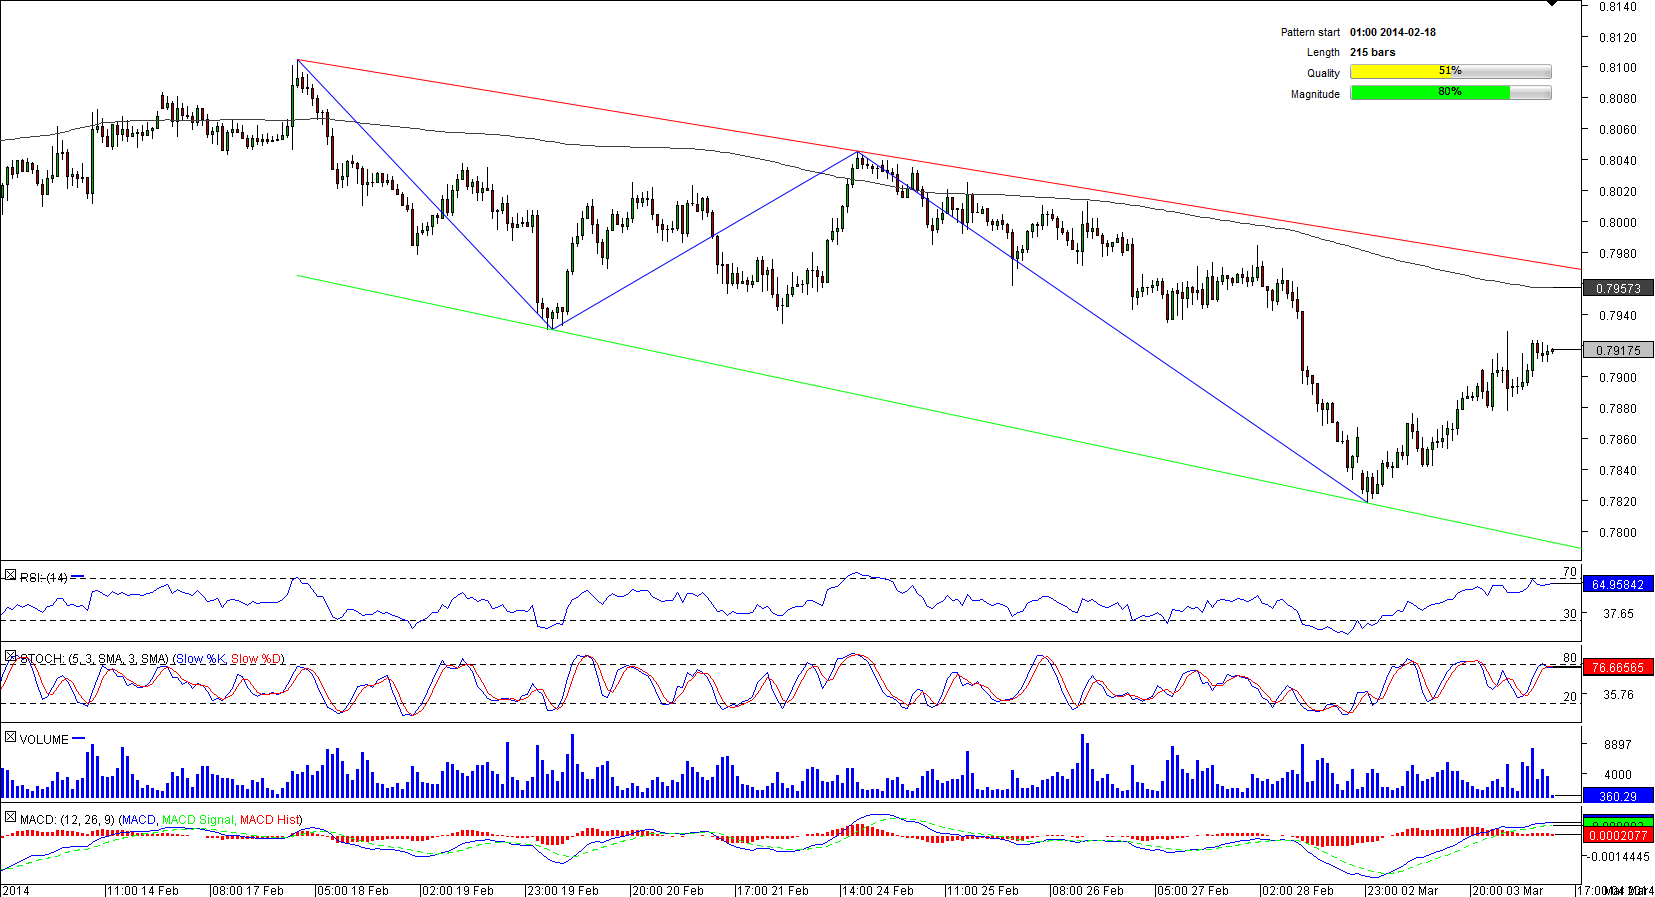Click the RSI 37.65 scale label
The height and width of the screenshot is (897, 1655).
click(x=1618, y=613)
